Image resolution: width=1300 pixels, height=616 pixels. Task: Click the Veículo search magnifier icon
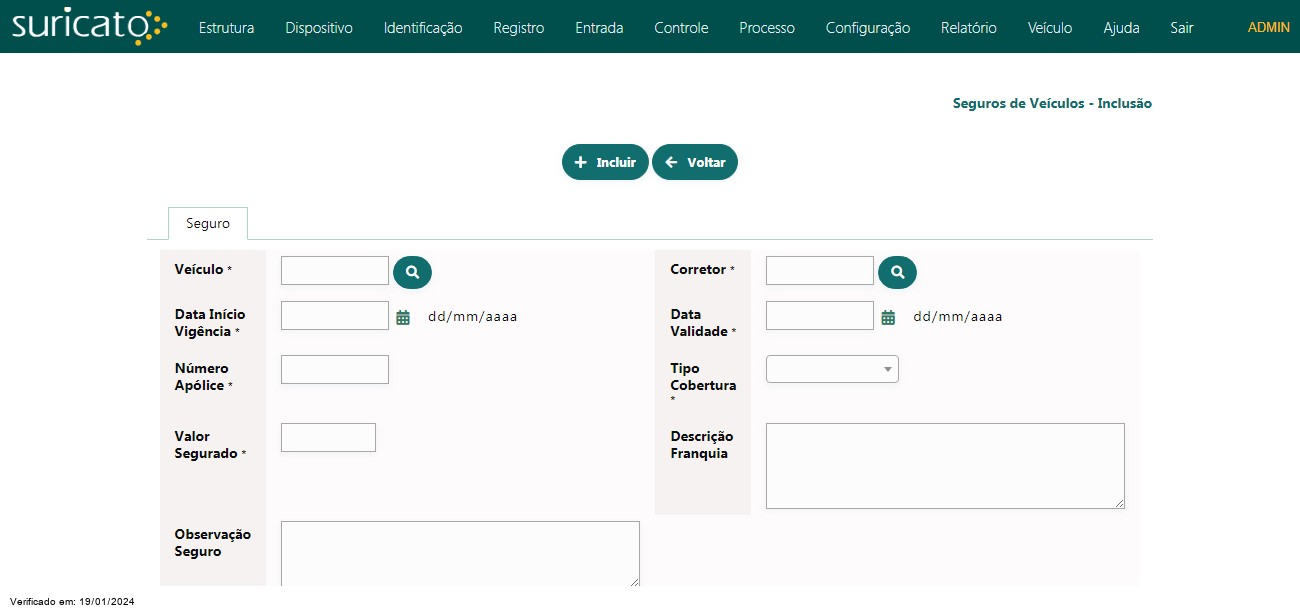coord(412,271)
